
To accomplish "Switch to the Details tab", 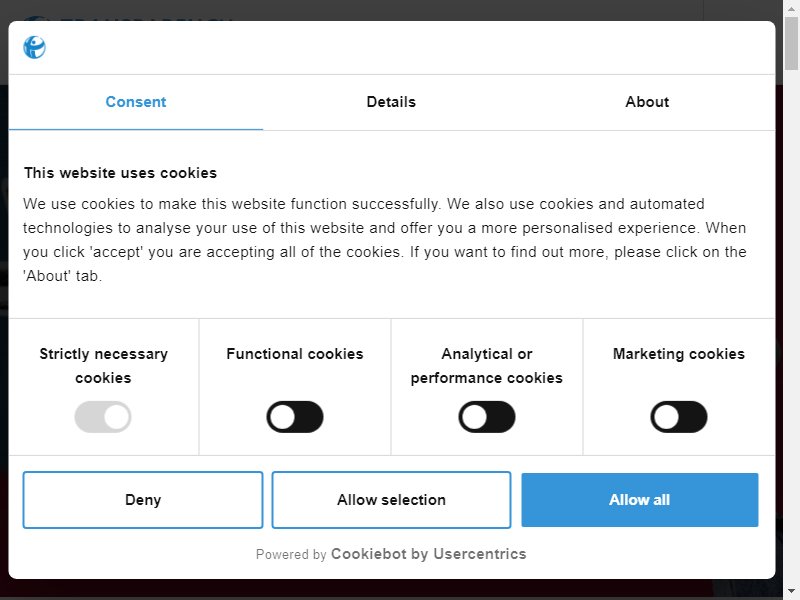I will pyautogui.click(x=391, y=102).
